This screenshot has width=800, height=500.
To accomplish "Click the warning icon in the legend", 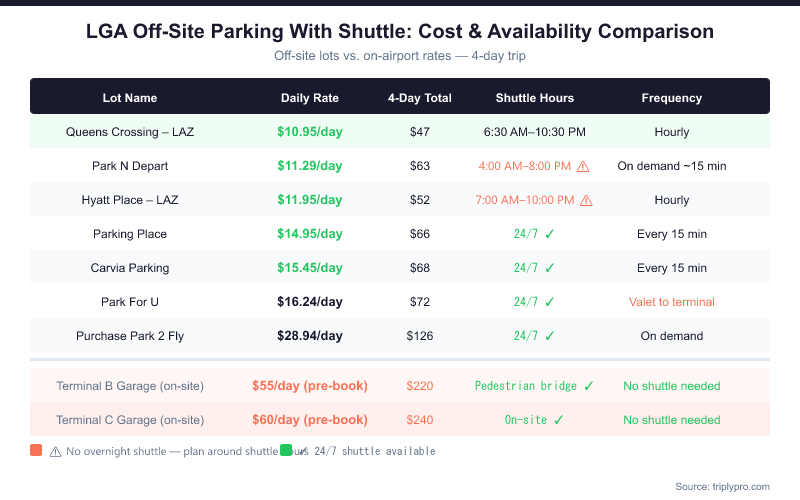I will 55,451.
